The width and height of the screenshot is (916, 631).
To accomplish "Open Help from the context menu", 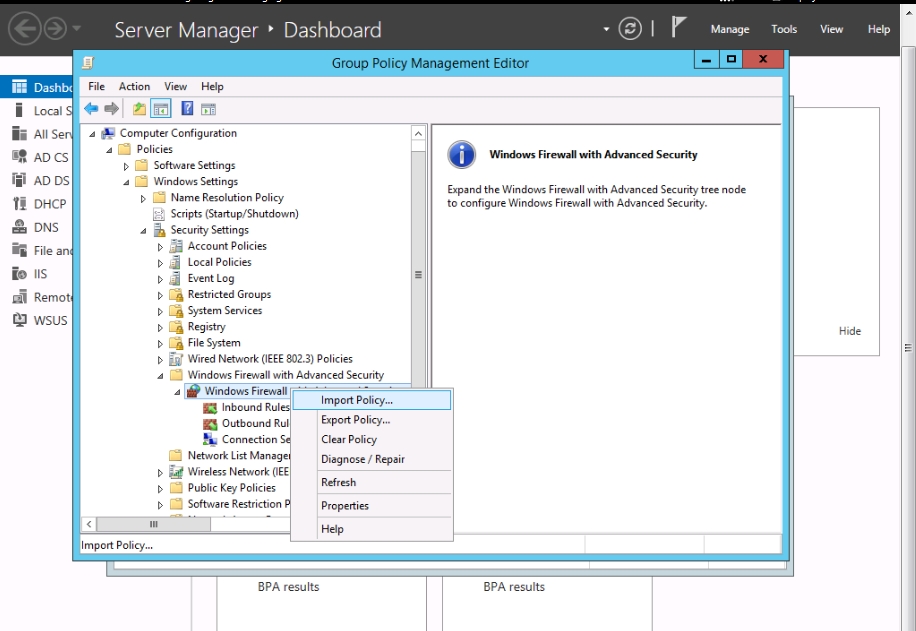I will (372, 529).
